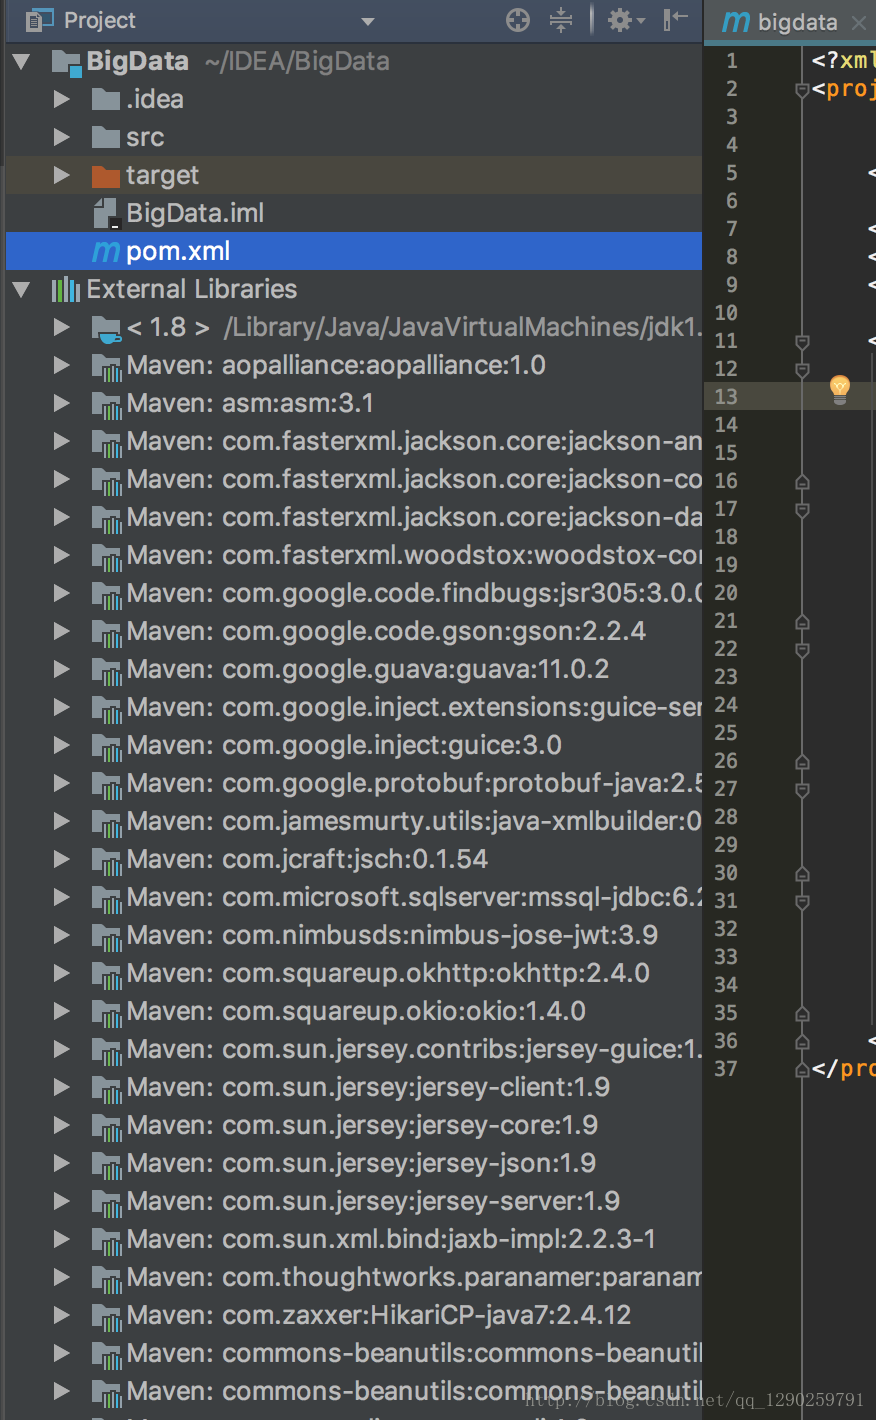The image size is (876, 1420).
Task: Collapse External Libraries node
Action: pyautogui.click(x=22, y=290)
